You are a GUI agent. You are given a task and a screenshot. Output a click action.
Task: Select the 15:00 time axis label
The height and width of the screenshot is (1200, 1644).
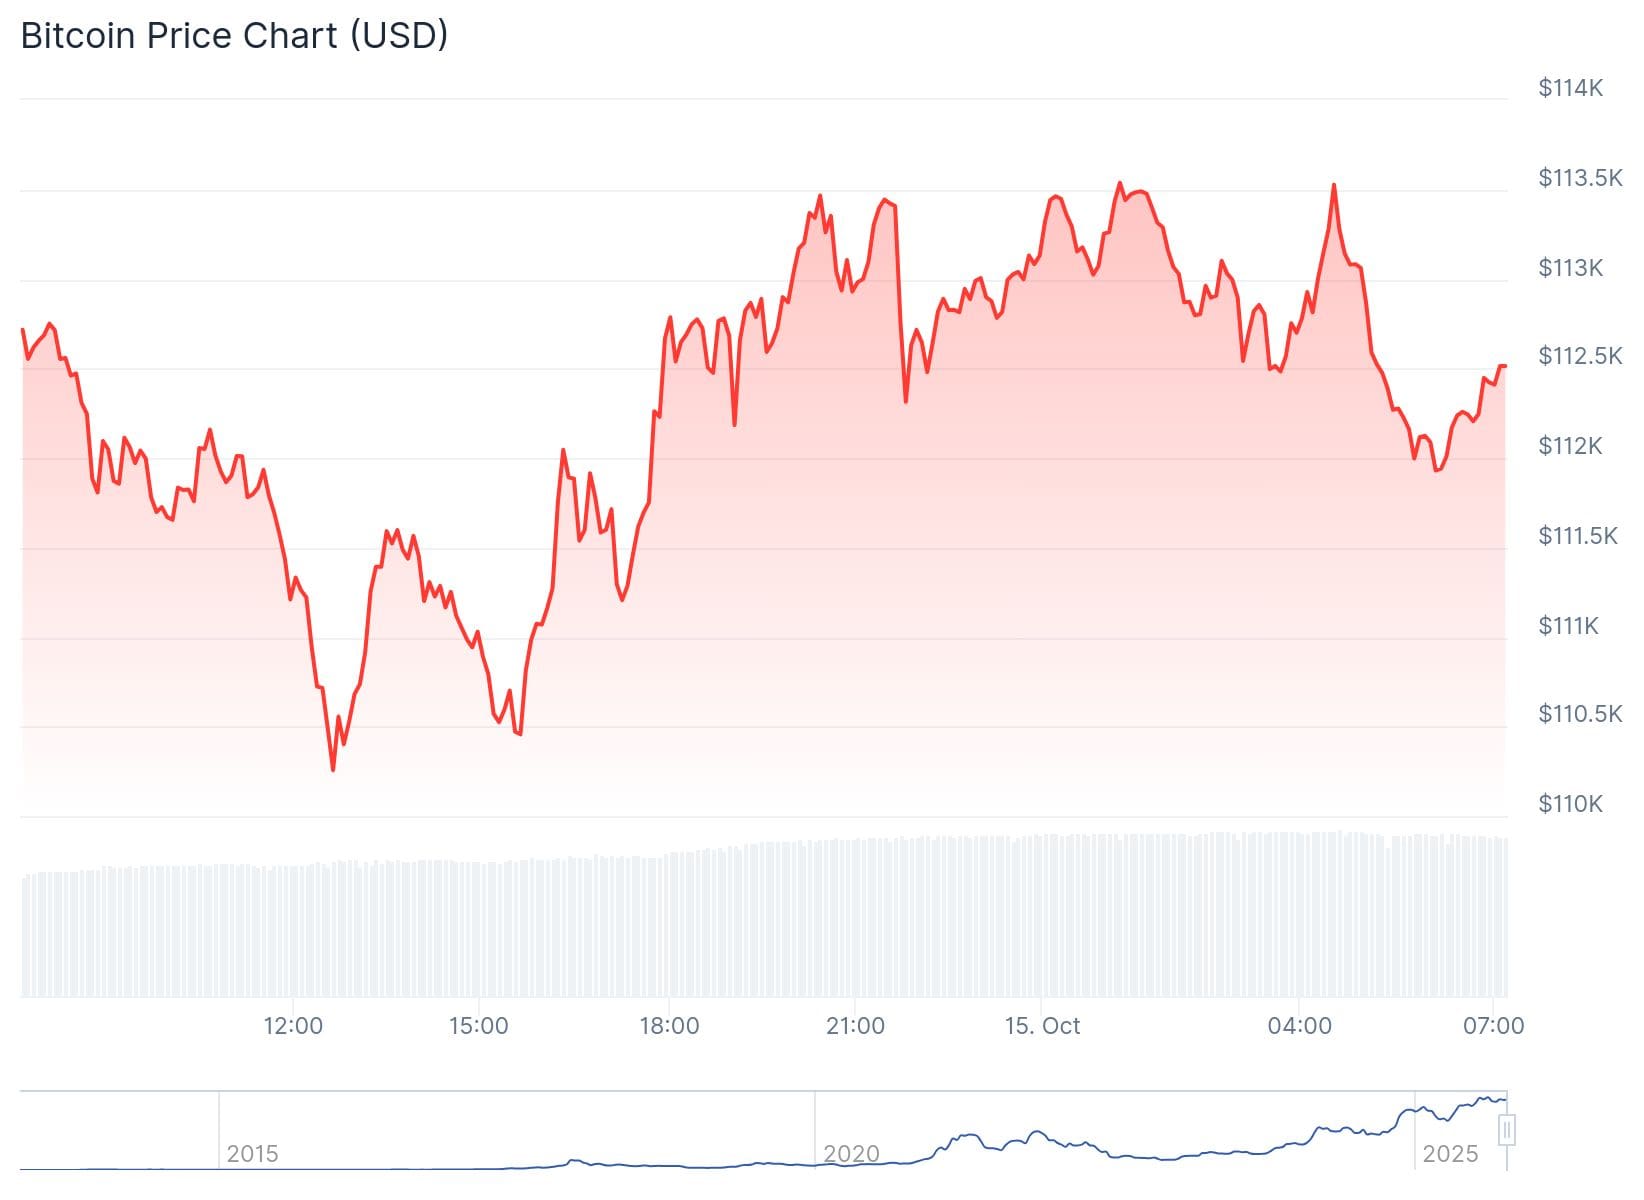pos(479,1026)
